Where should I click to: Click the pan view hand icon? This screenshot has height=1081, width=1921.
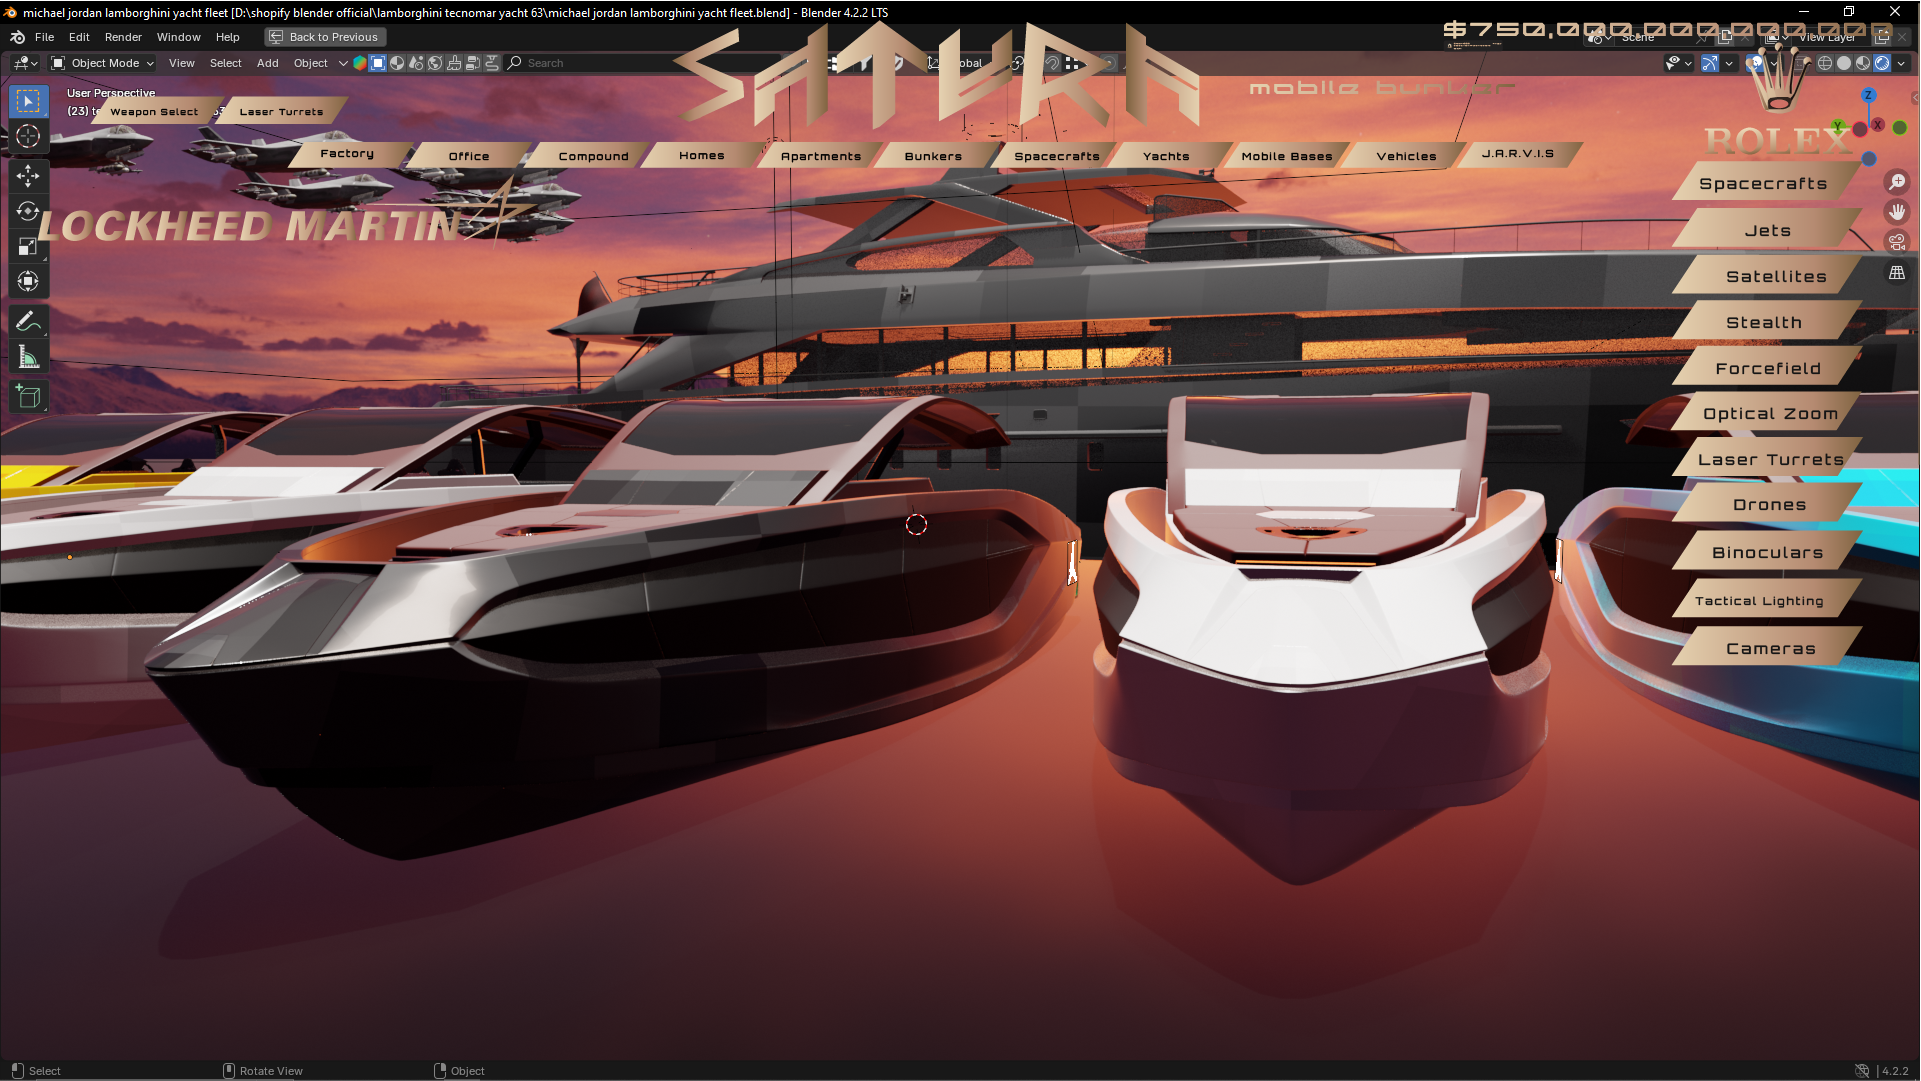point(1896,212)
